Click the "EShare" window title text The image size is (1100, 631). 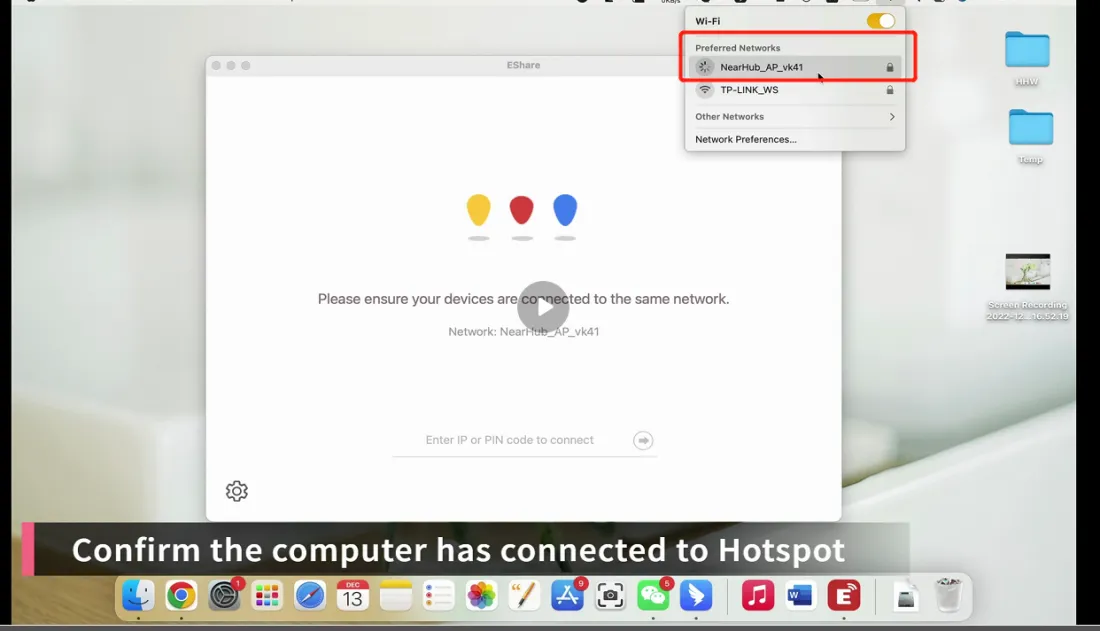click(x=523, y=65)
